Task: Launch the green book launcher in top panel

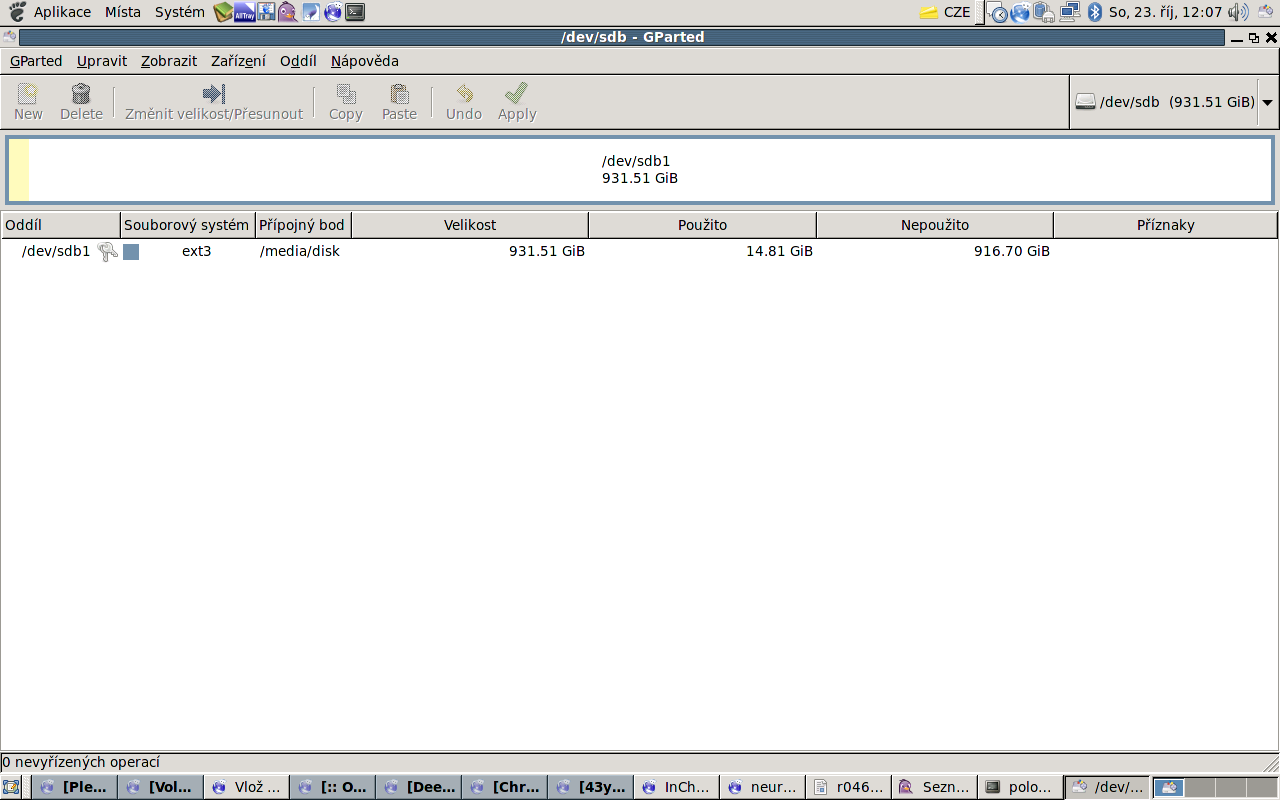Action: [x=223, y=12]
